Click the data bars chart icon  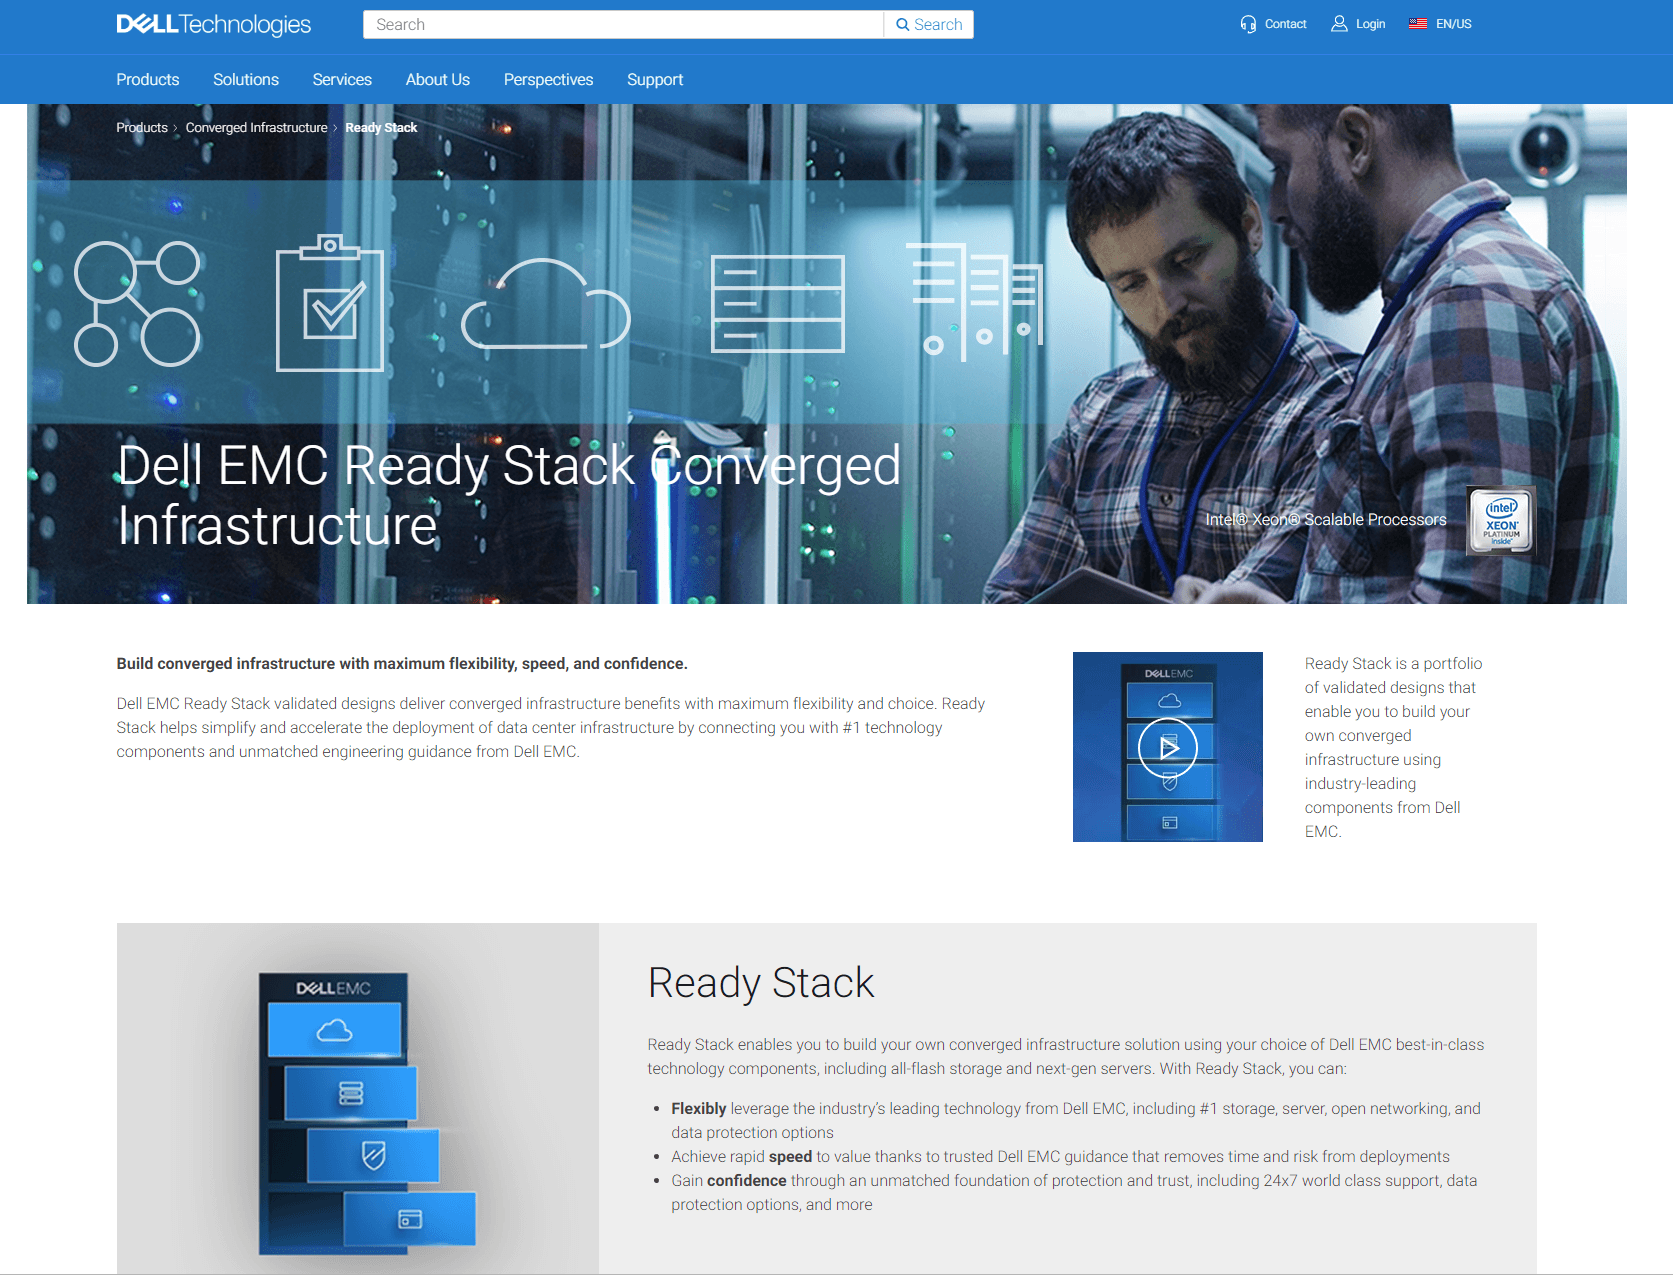tap(975, 301)
